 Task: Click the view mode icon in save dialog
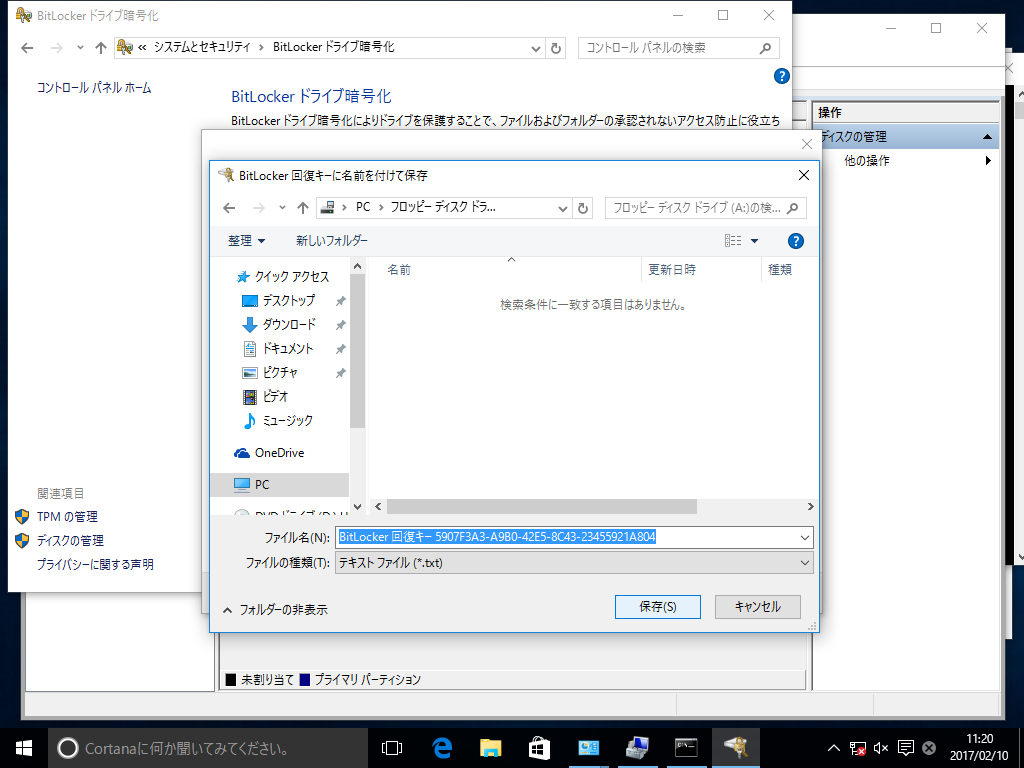pos(733,241)
